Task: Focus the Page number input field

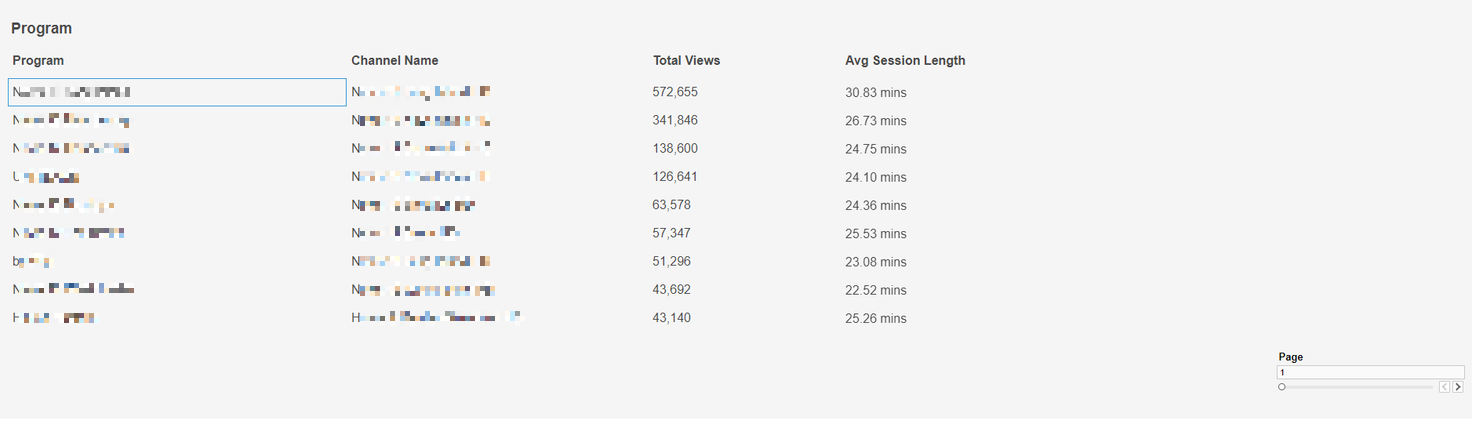Action: click(1370, 372)
